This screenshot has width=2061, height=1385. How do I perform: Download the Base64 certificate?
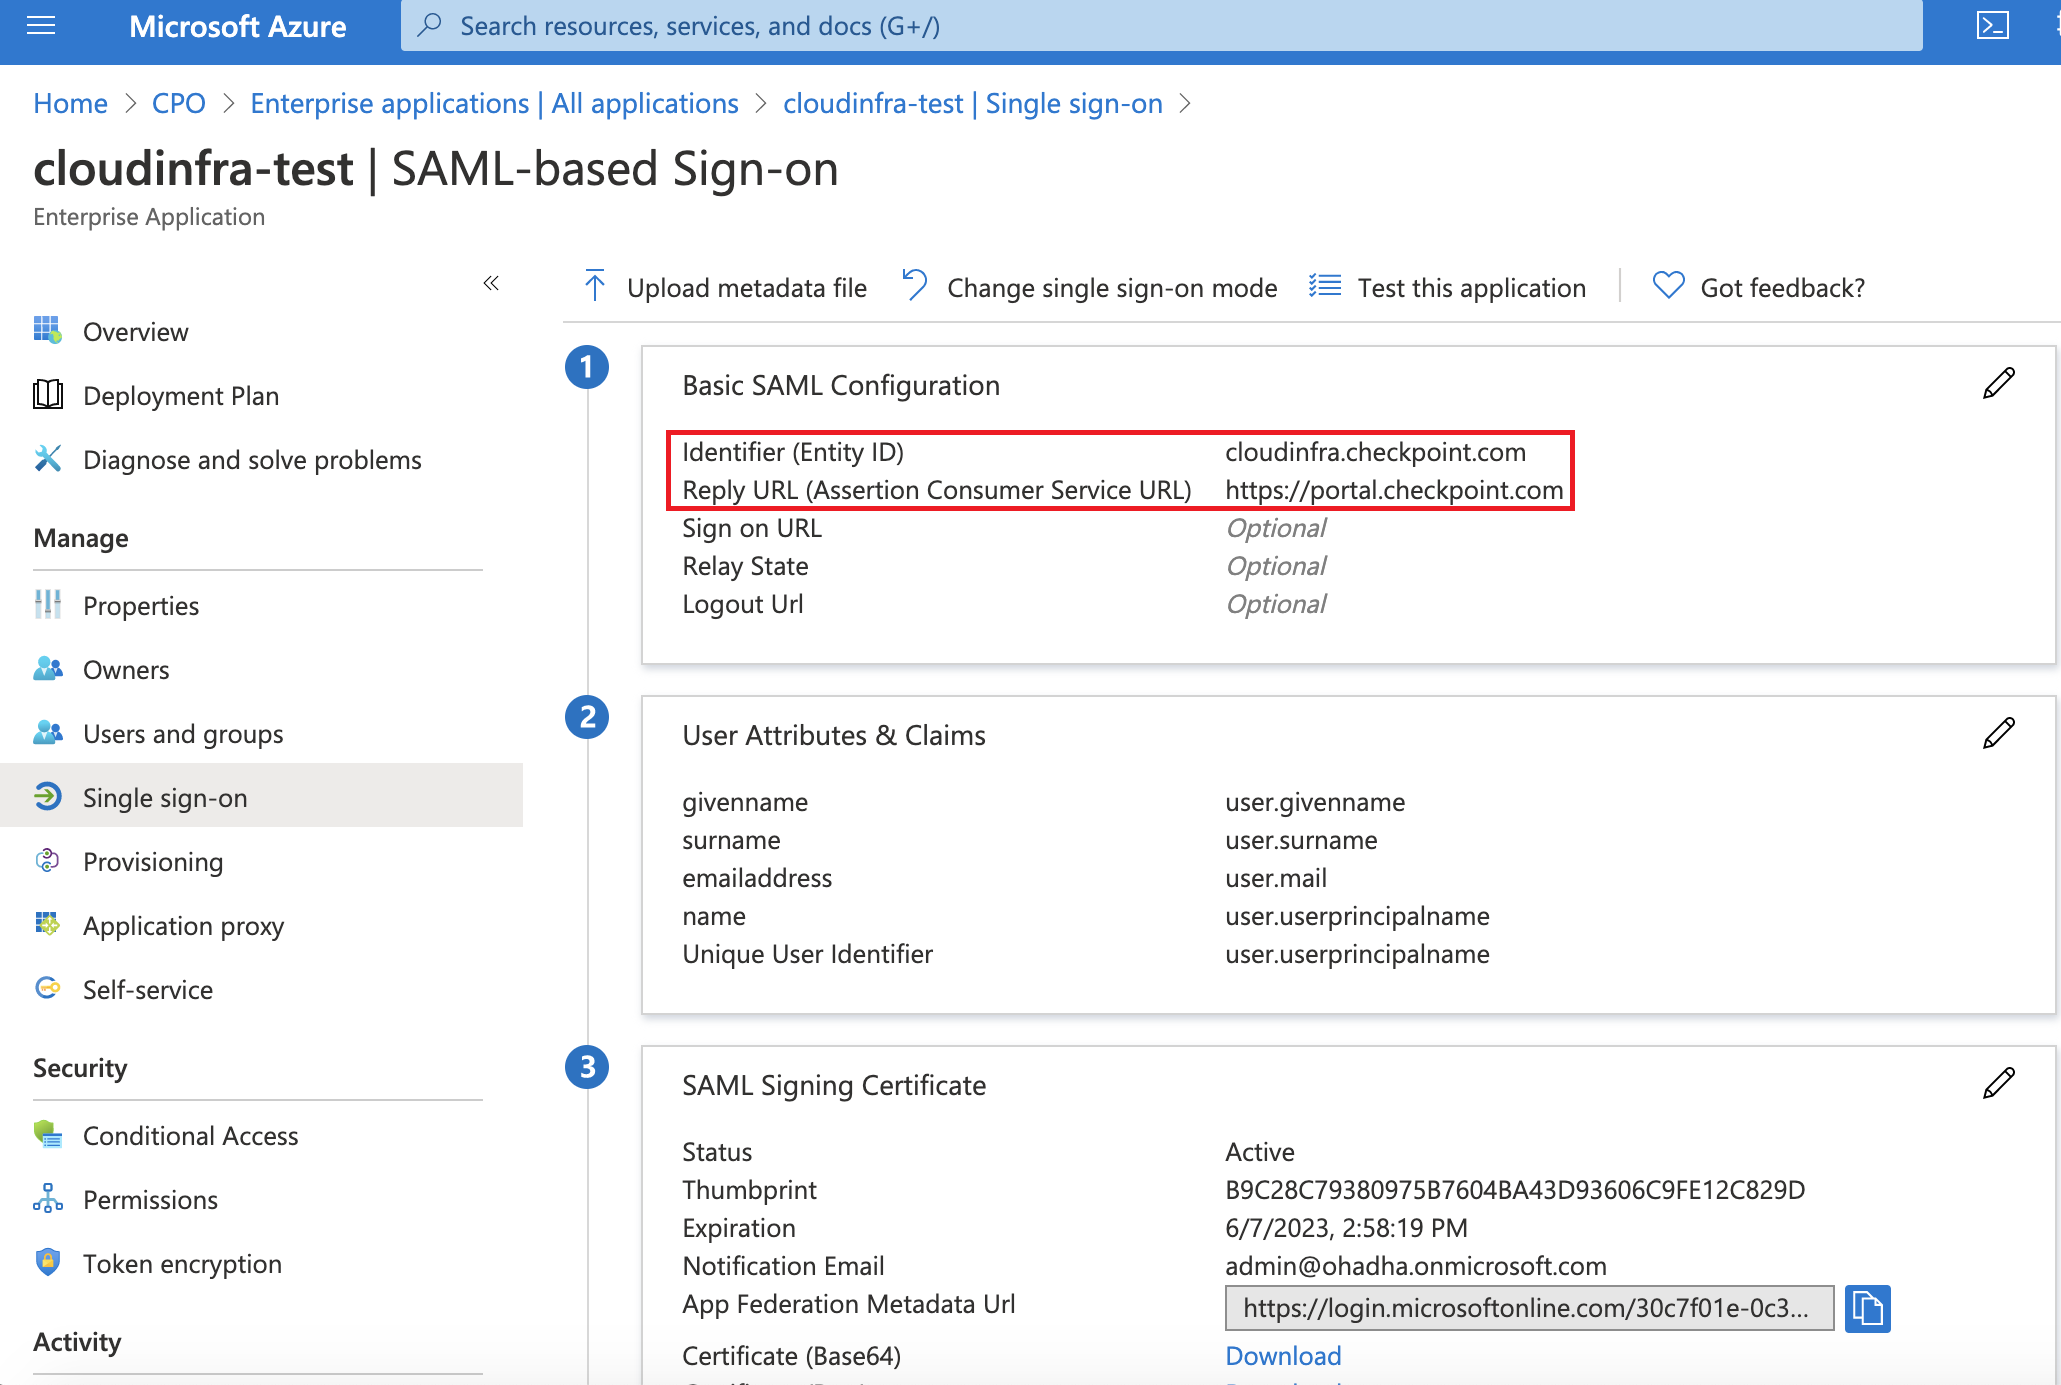(1283, 1355)
